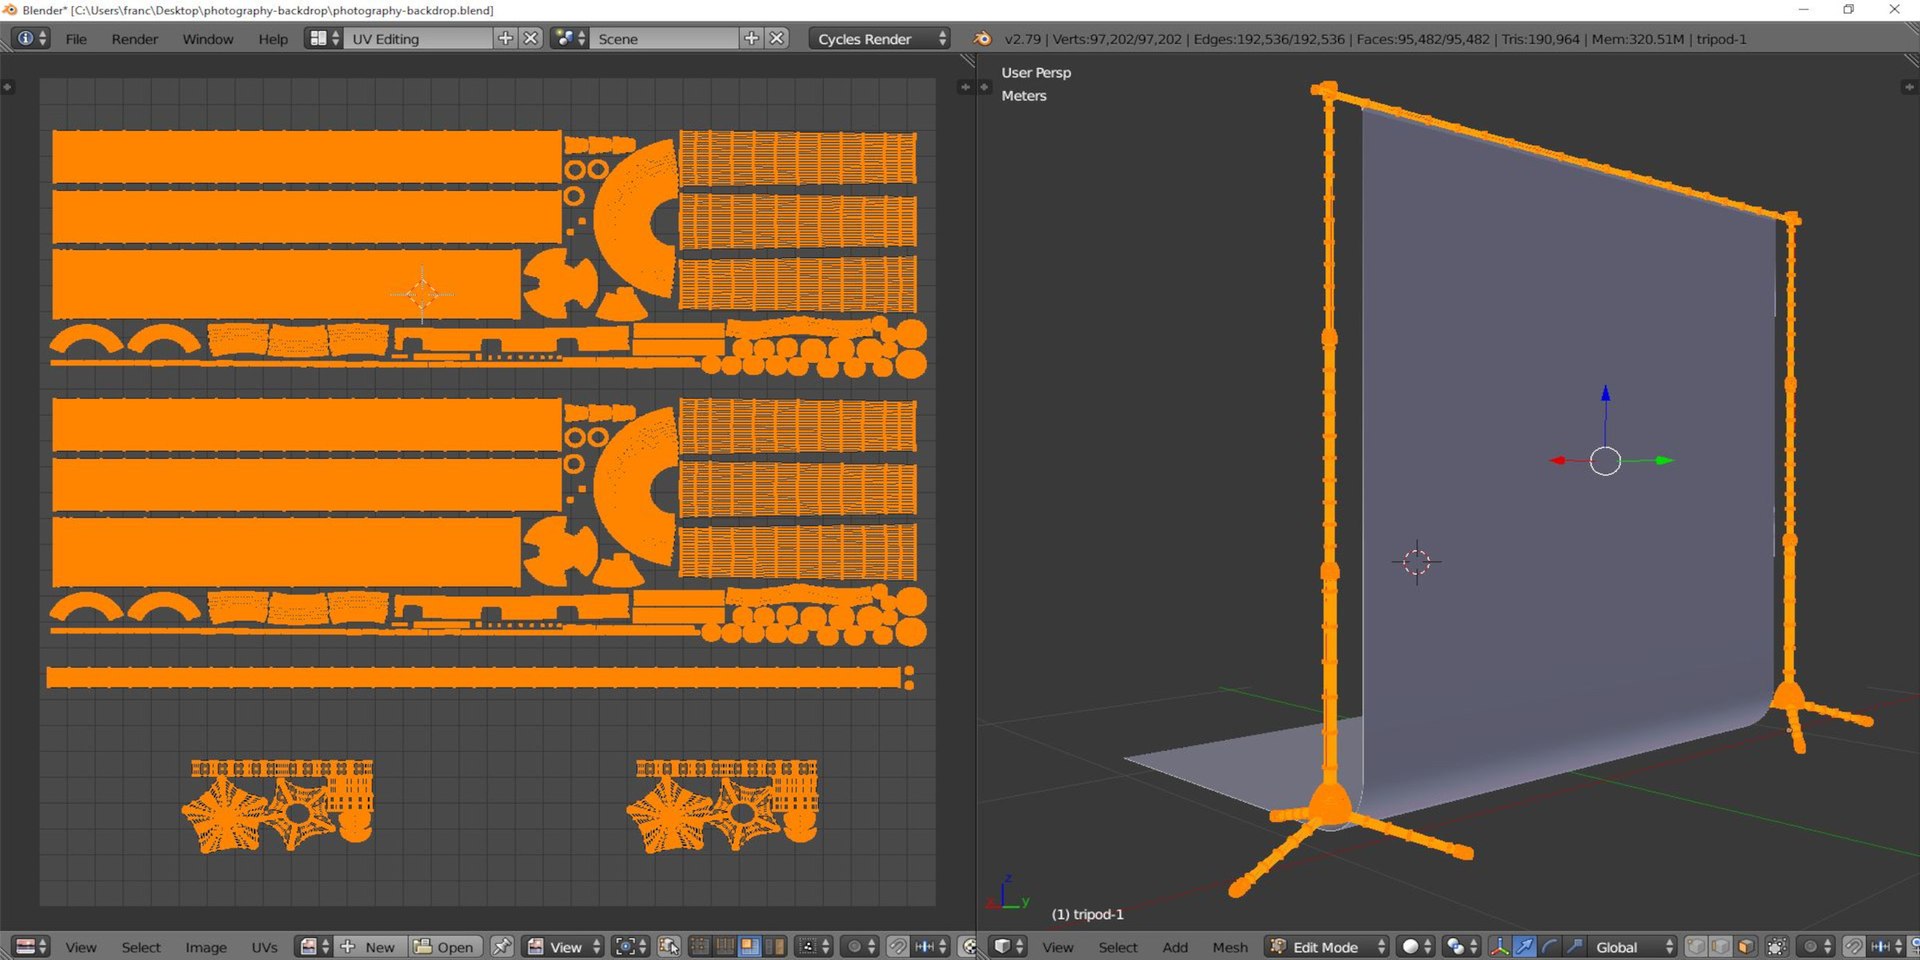Open the UVs menu

[x=265, y=947]
